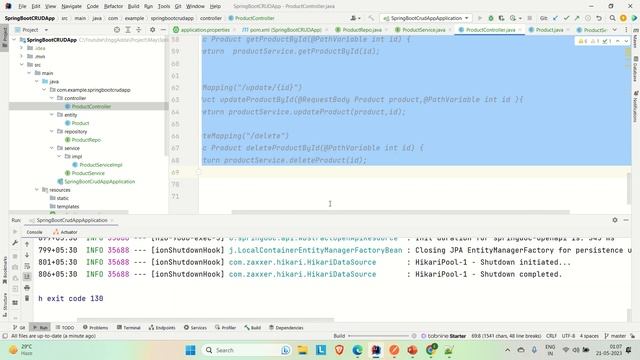Switch to ProductService.java tab

tap(423, 30)
